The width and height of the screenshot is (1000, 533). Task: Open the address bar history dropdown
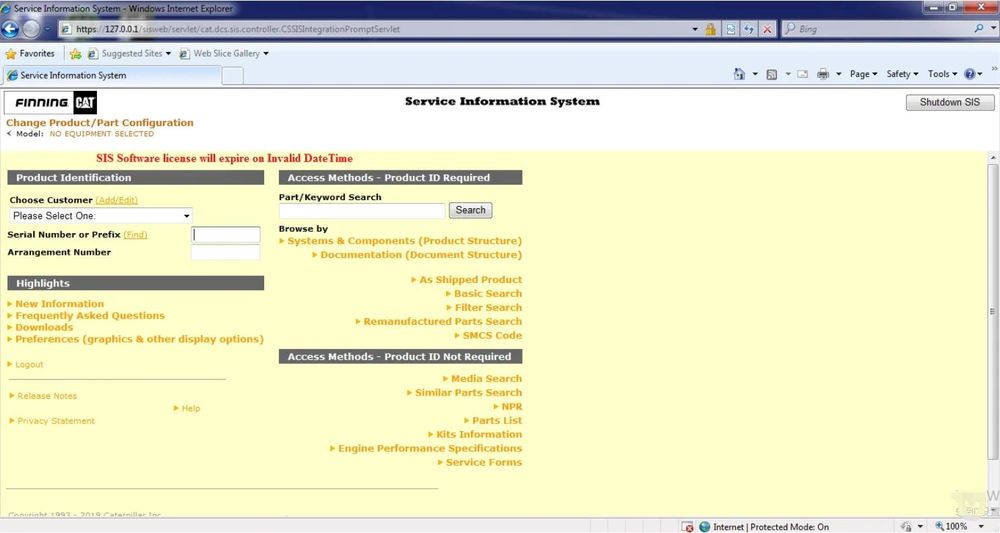click(695, 29)
